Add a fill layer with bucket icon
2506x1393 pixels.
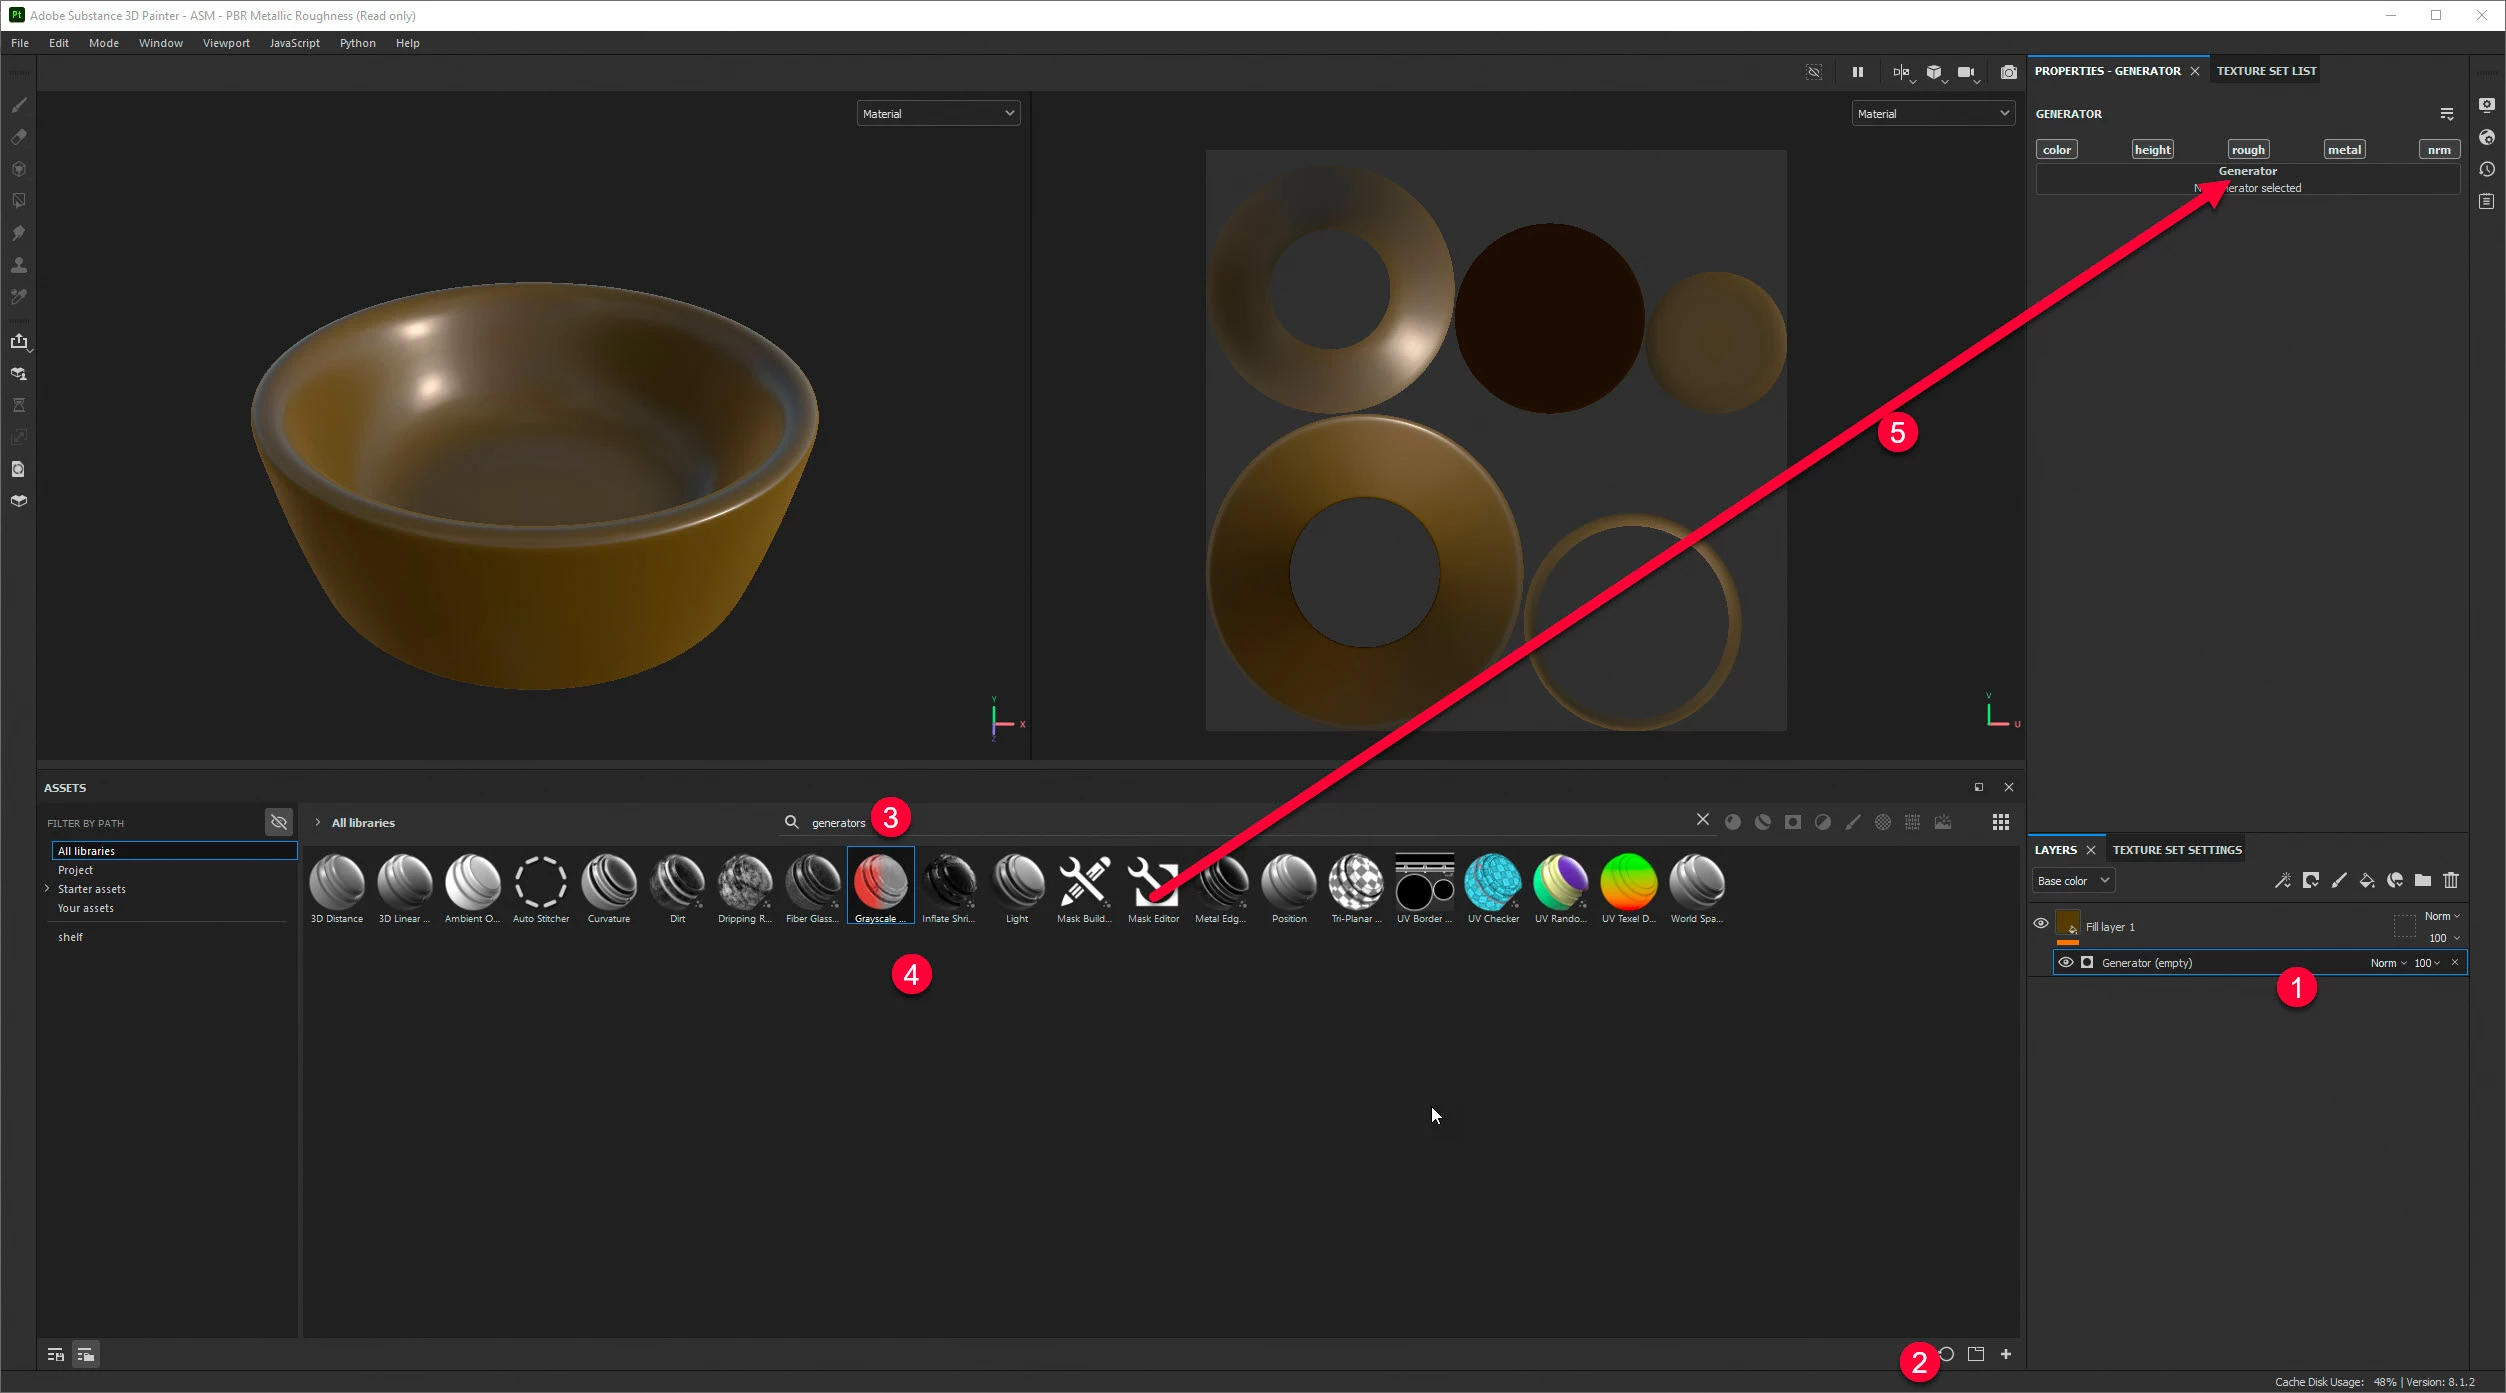(x=2366, y=881)
